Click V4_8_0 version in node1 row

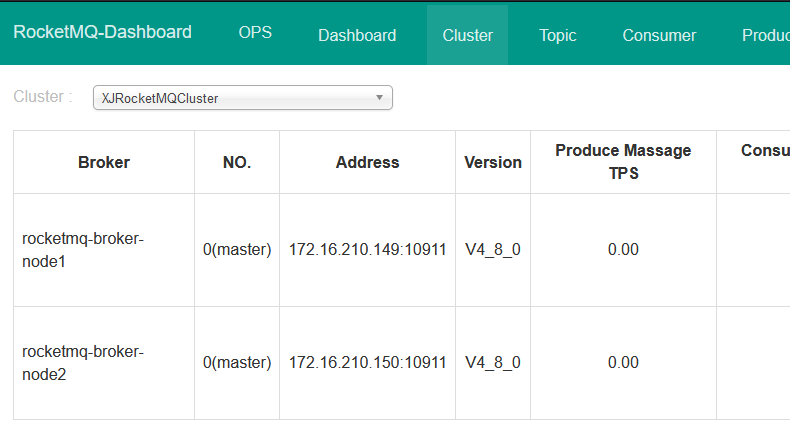(x=493, y=249)
